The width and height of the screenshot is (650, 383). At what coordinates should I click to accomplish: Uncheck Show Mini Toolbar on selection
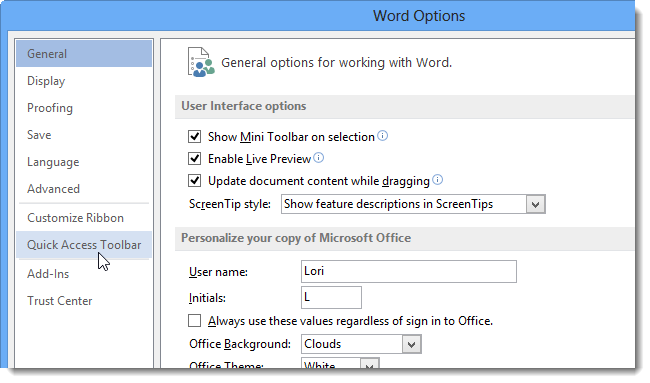[x=194, y=136]
